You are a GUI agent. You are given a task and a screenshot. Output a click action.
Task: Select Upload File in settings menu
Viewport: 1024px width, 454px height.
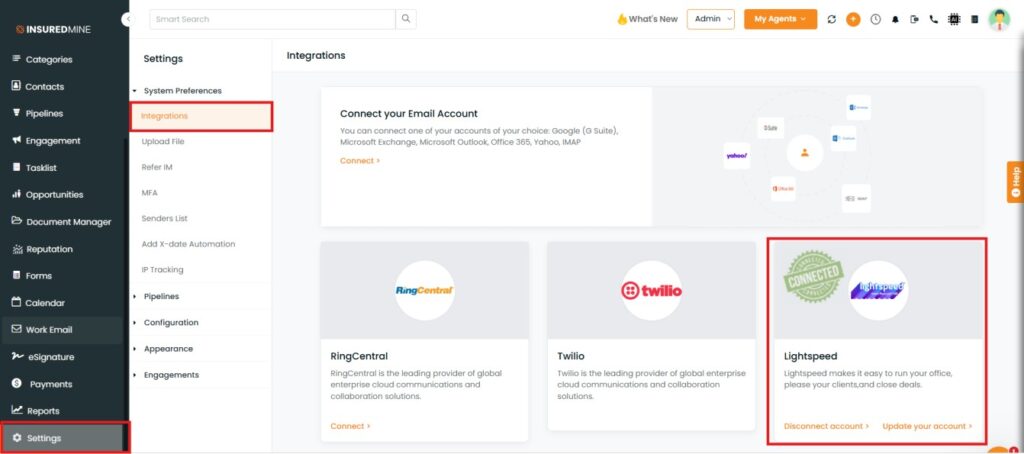click(x=163, y=142)
